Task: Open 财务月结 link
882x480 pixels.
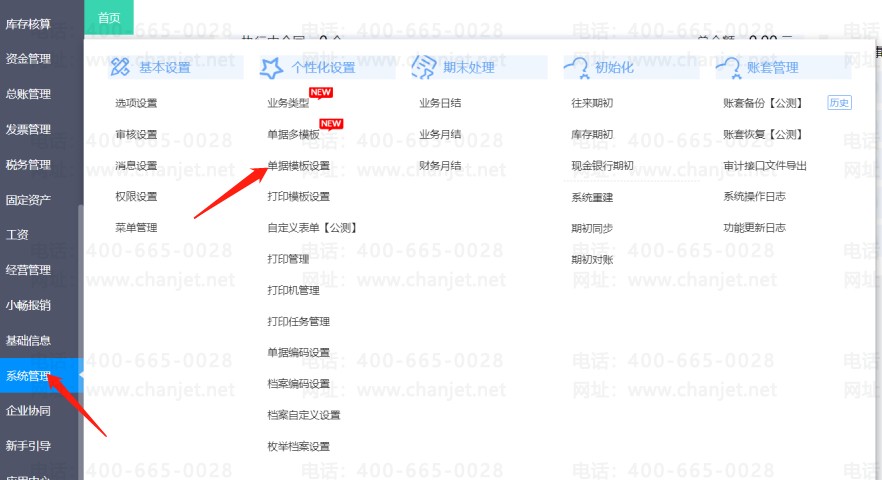Action: coord(440,165)
